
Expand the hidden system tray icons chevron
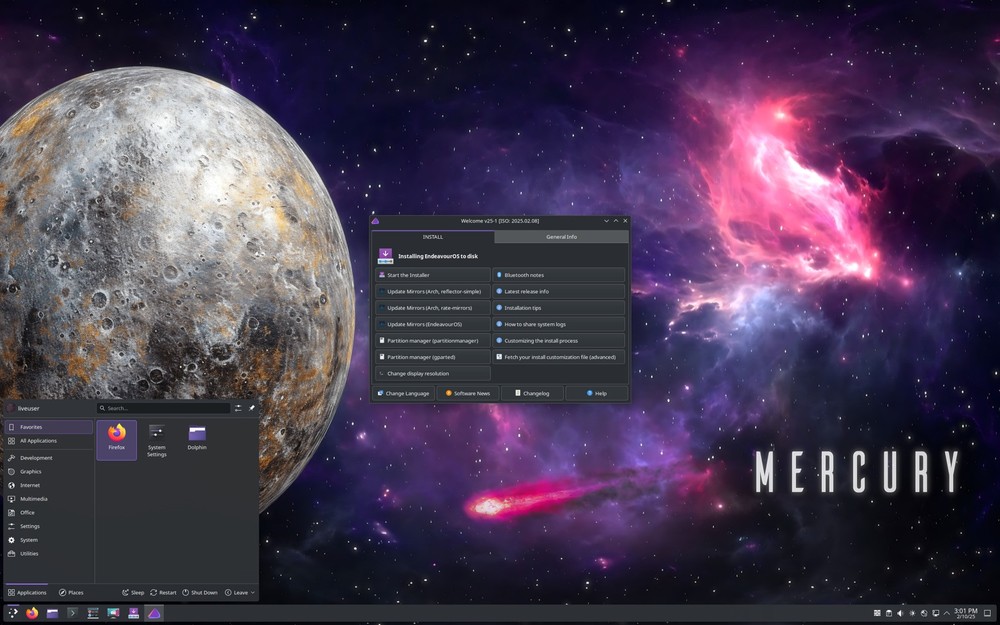point(946,613)
